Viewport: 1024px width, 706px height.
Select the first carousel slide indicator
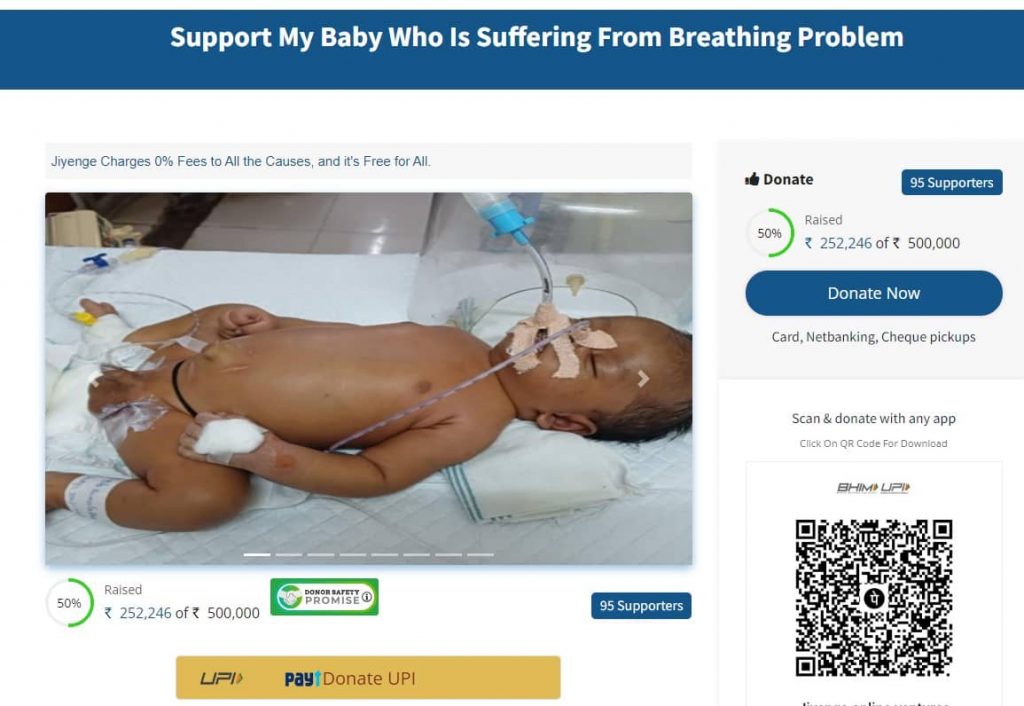coord(257,554)
